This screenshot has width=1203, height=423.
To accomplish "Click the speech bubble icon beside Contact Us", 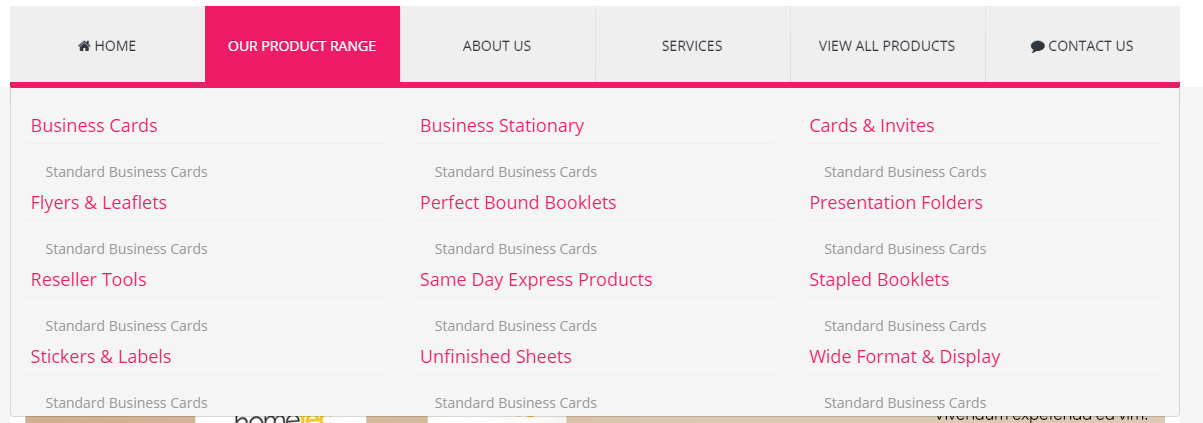I will click(1038, 46).
